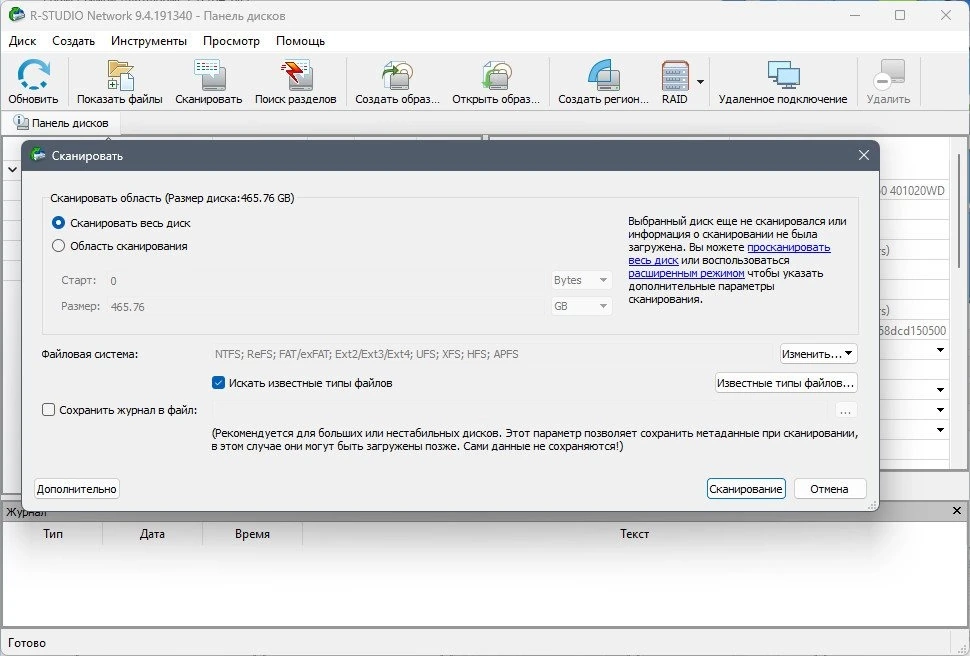The height and width of the screenshot is (656, 970).
Task: Click the Дополнительно button
Action: point(77,489)
